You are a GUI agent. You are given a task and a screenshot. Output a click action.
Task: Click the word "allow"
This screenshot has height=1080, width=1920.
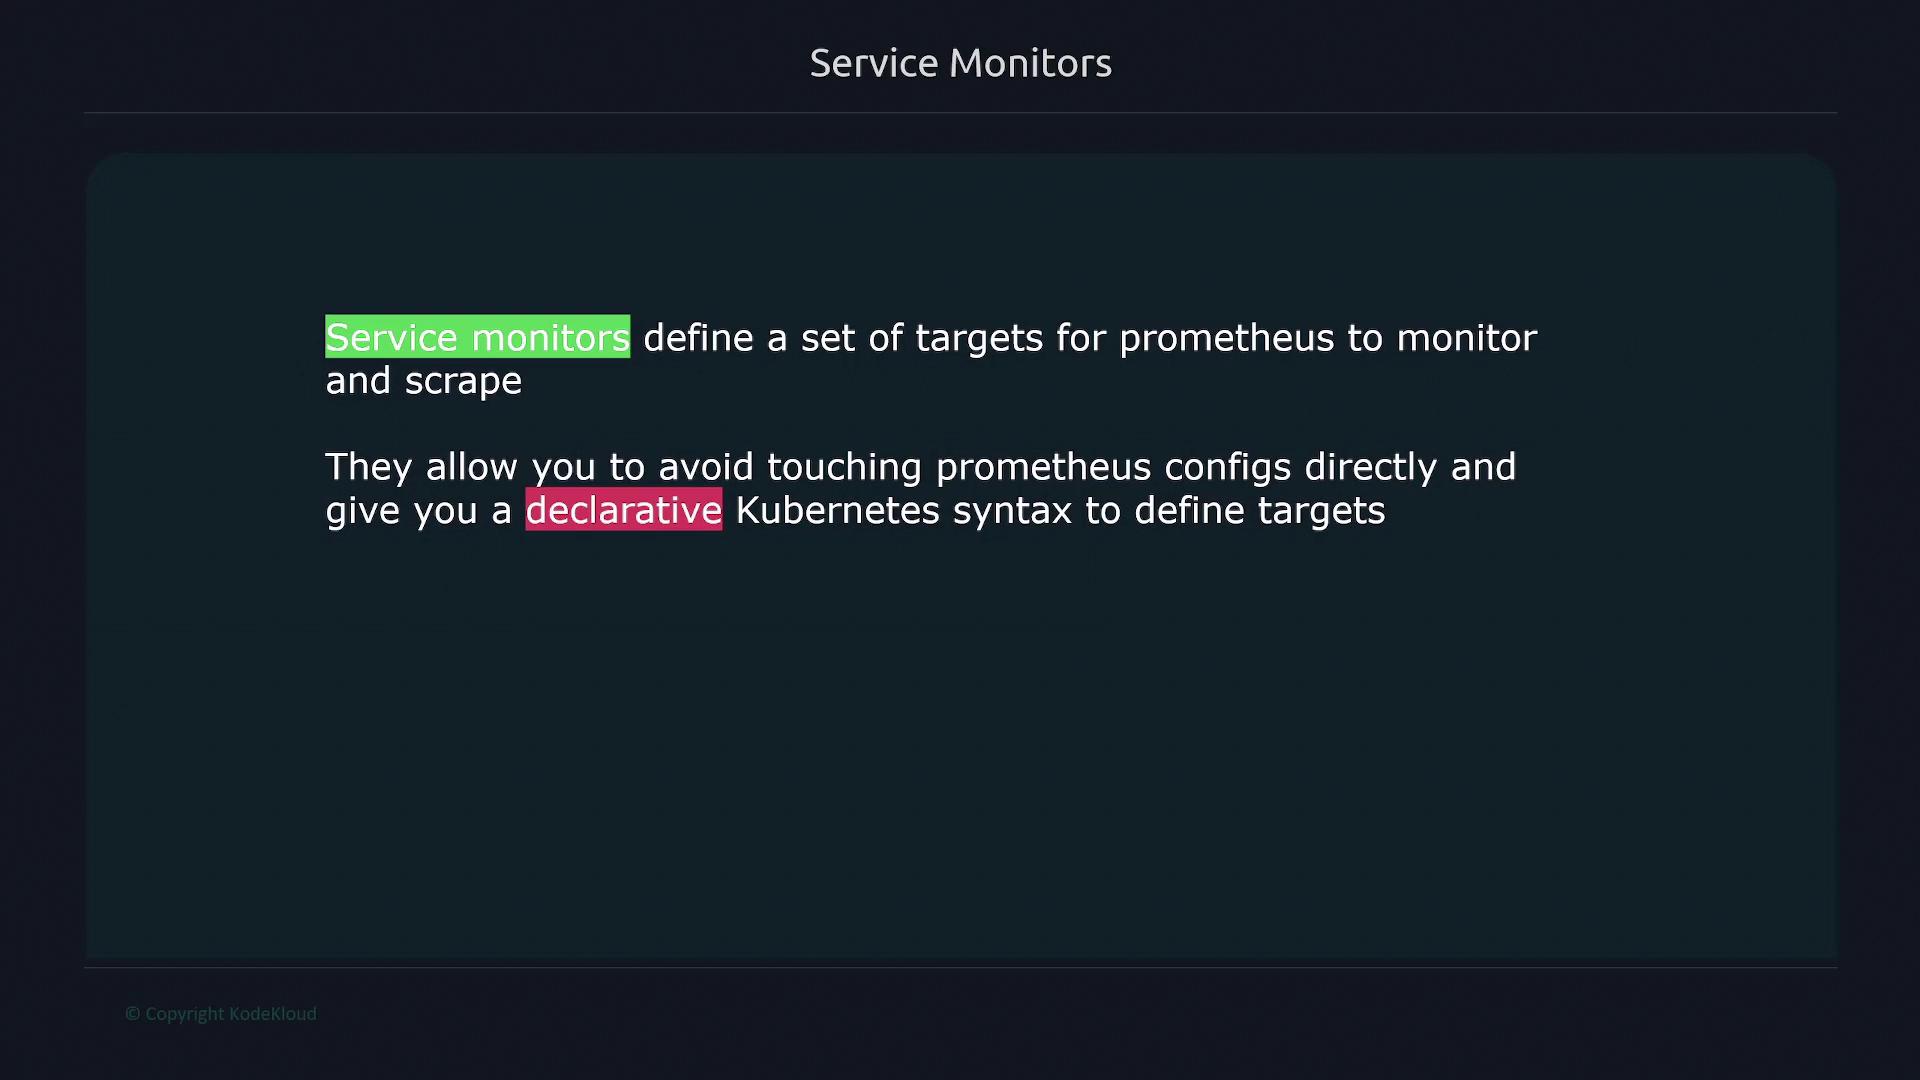click(471, 467)
